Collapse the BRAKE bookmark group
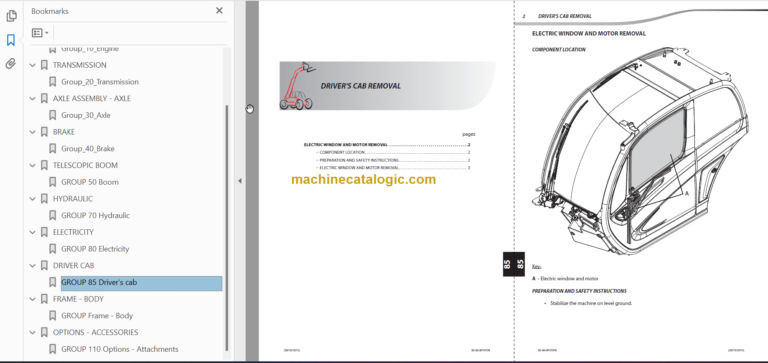Viewport: 768px width, 363px height. pos(33,132)
